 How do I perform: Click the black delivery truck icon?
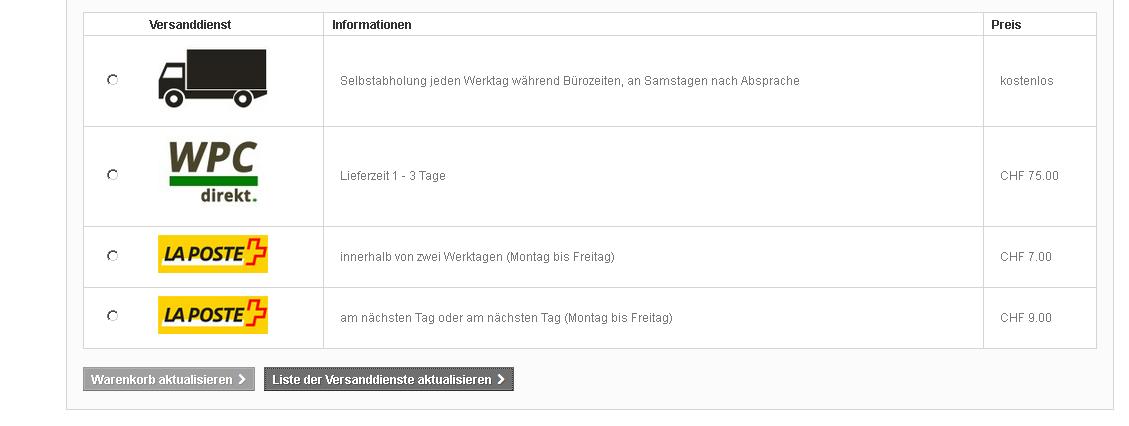212,78
